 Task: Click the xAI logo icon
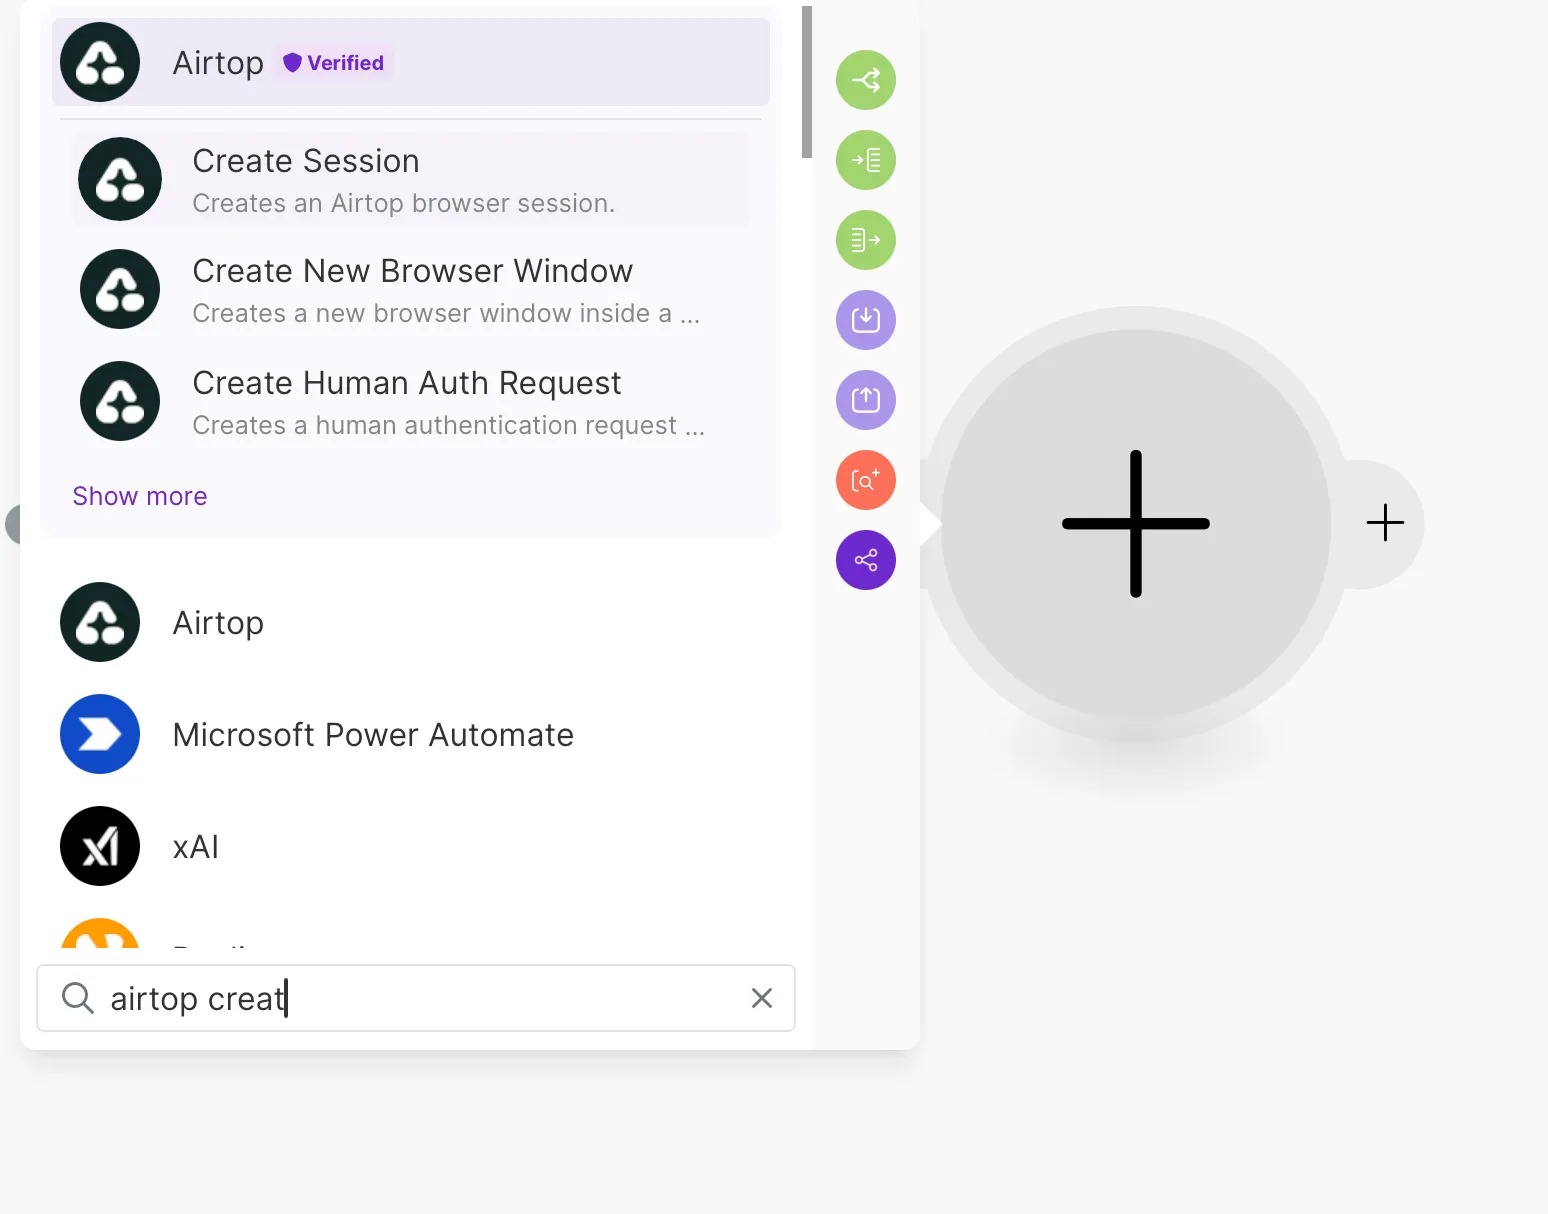pos(100,846)
